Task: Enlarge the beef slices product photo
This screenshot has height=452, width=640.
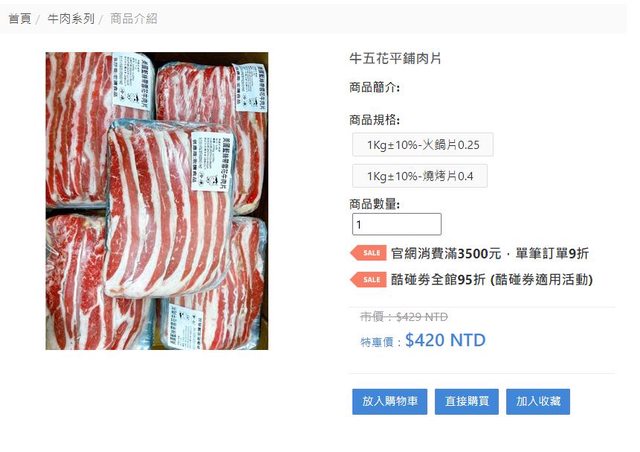Action: pos(157,201)
